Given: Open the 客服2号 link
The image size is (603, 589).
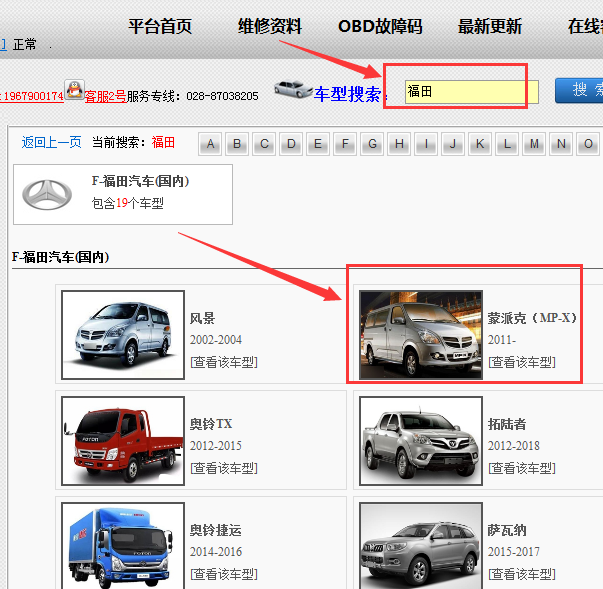Looking at the screenshot, I should coord(105,96).
